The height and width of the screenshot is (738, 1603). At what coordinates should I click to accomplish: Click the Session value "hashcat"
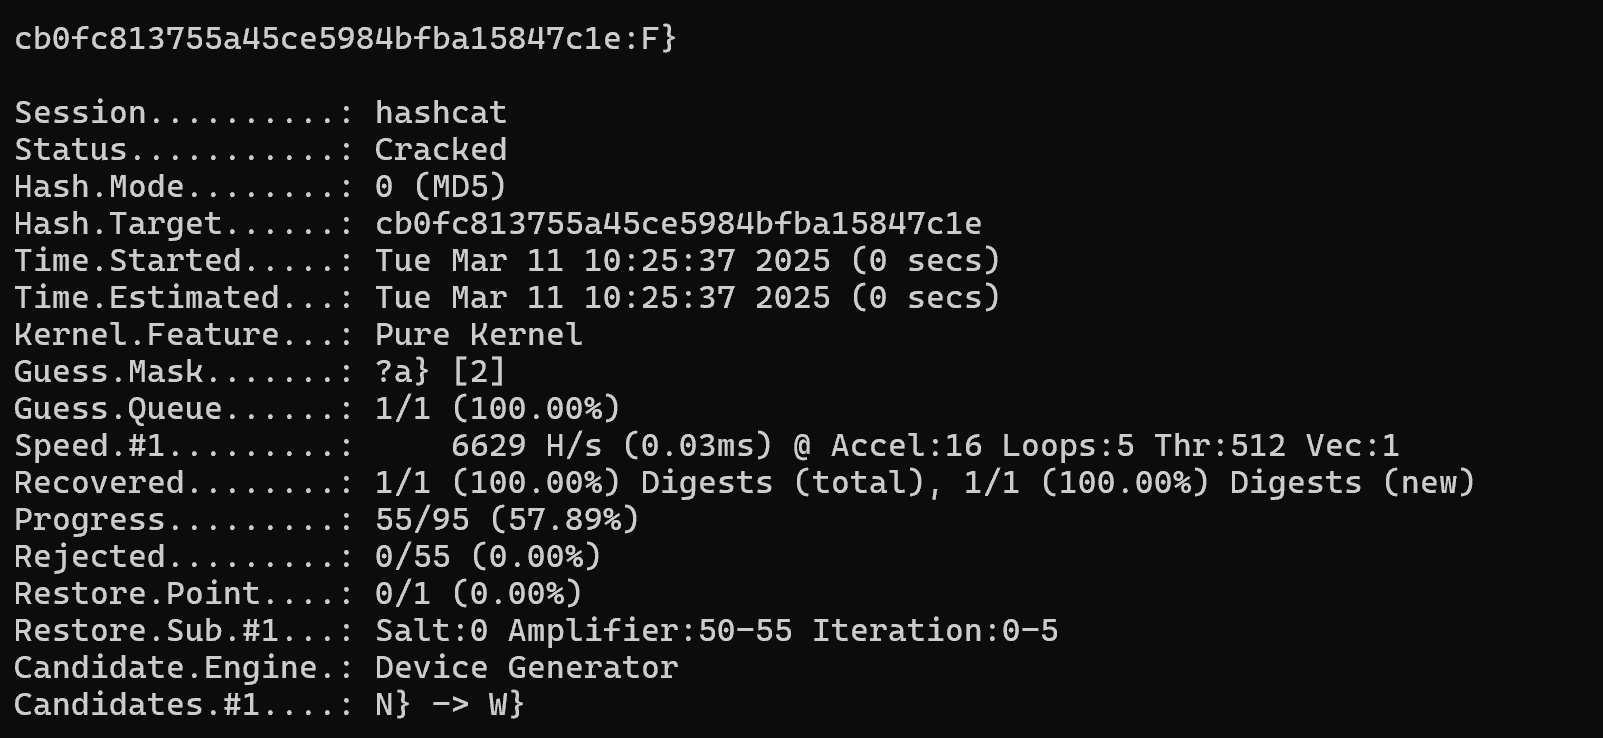440,113
